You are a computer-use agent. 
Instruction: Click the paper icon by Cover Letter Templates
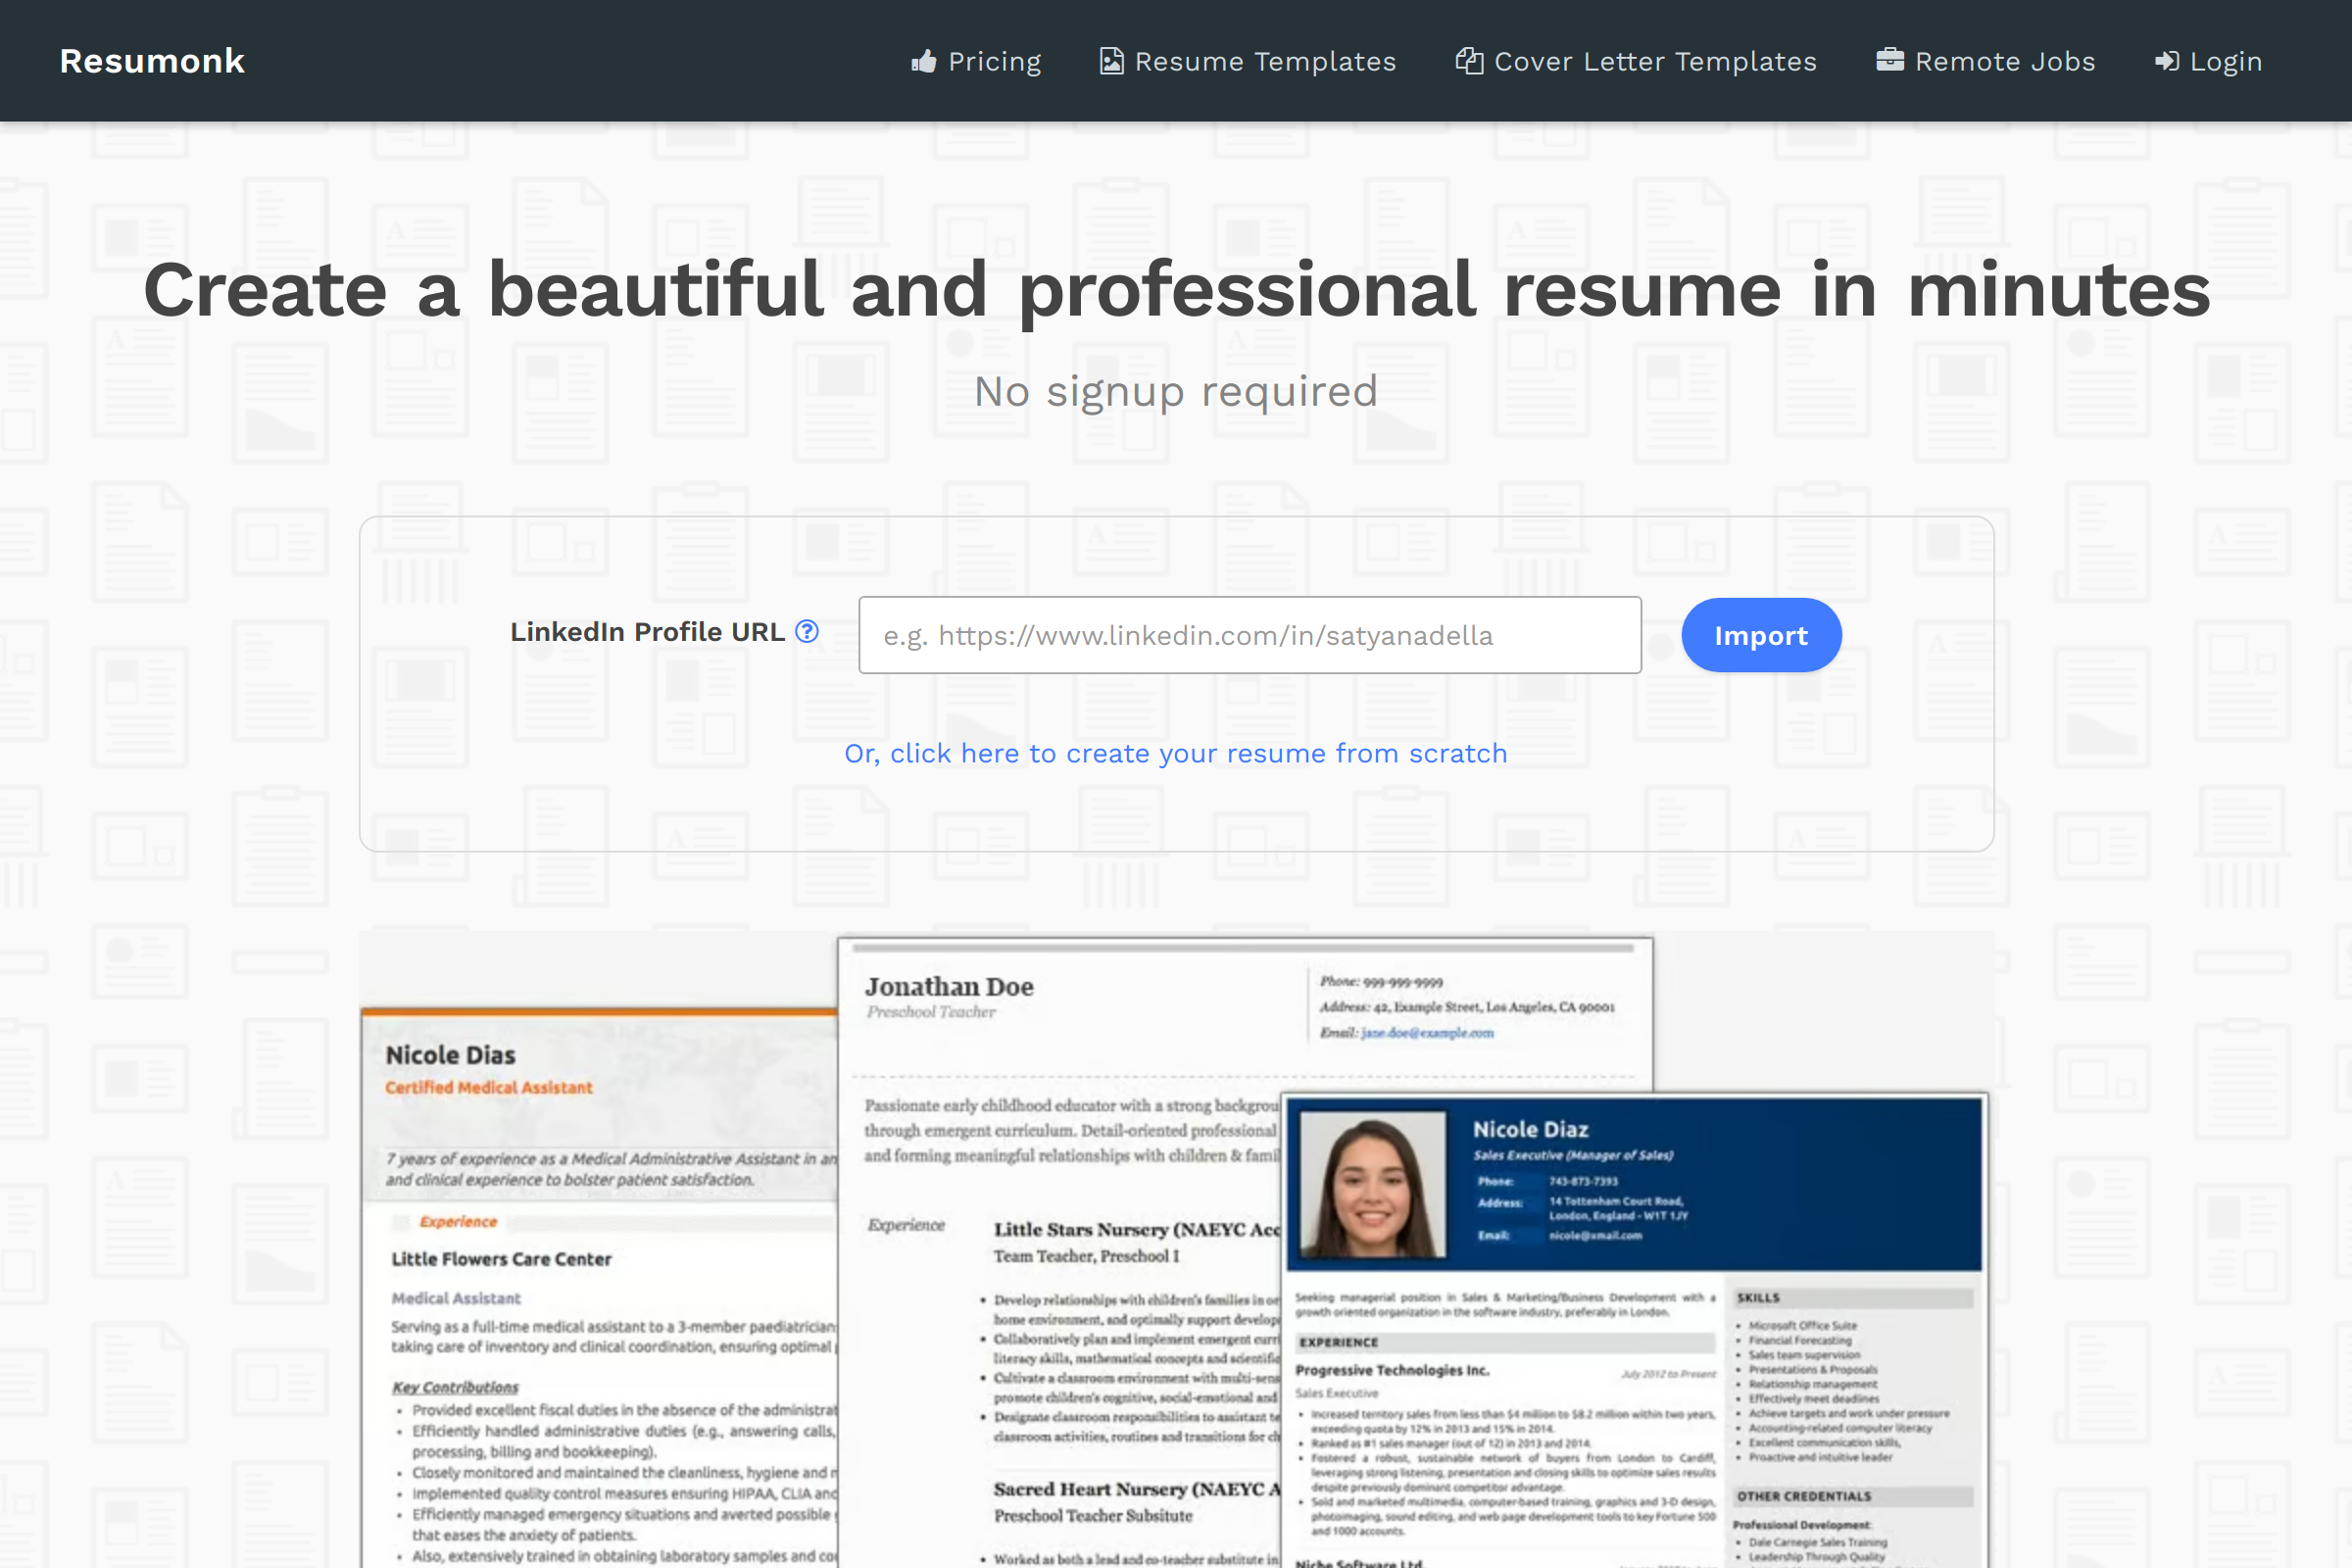[x=1469, y=61]
